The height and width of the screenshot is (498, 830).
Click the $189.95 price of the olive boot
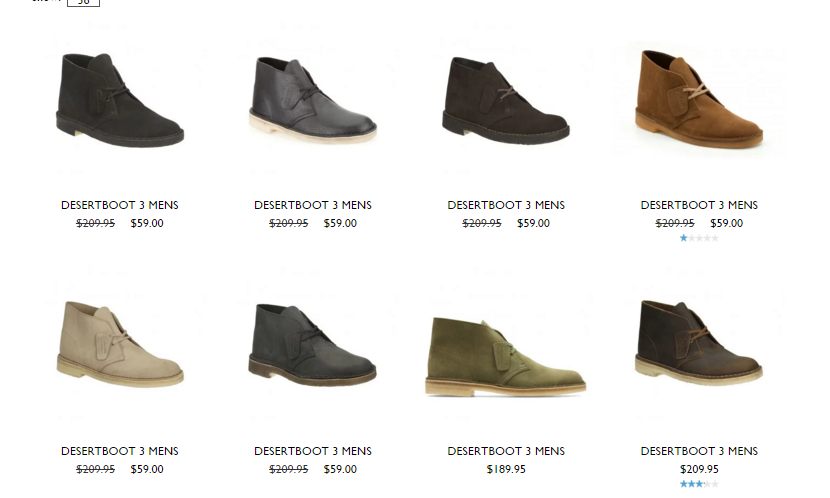pos(506,469)
